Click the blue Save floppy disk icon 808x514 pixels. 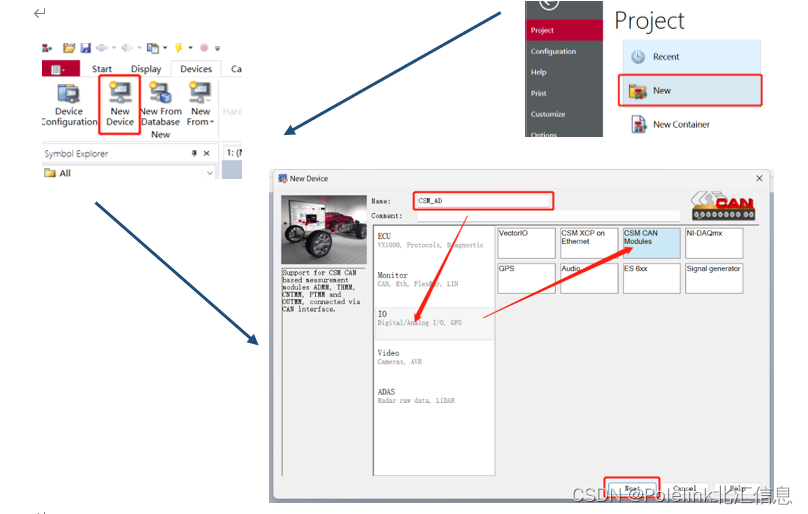click(86, 48)
